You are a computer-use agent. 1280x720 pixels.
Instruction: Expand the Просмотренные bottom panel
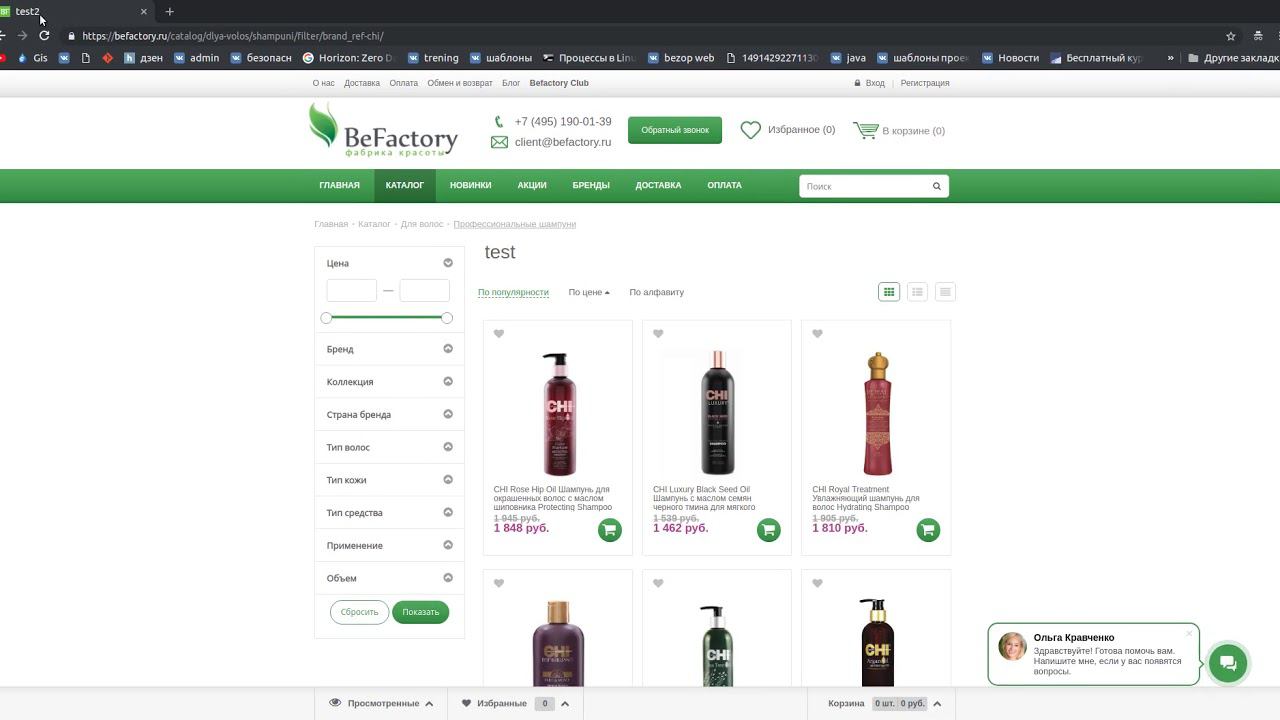tap(429, 704)
